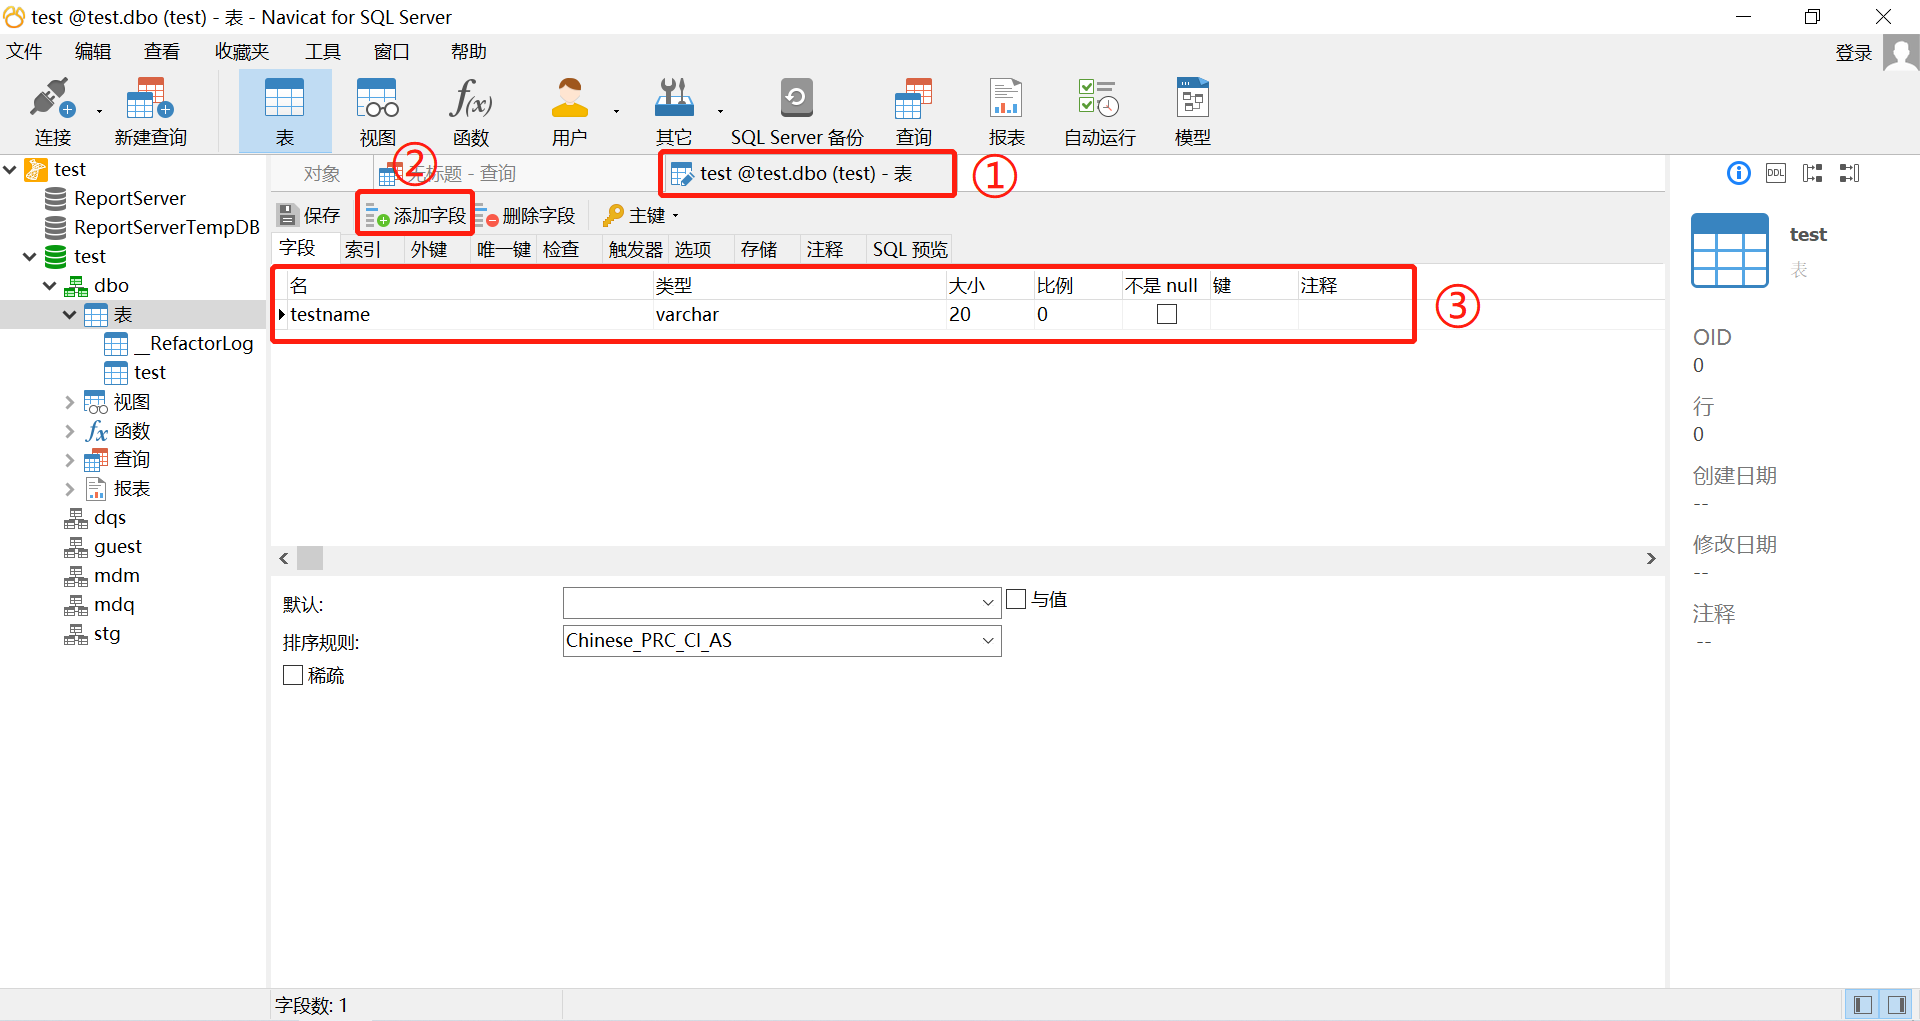Open the 查询 query toolbar icon
This screenshot has height=1021, width=1920.
pyautogui.click(x=914, y=112)
